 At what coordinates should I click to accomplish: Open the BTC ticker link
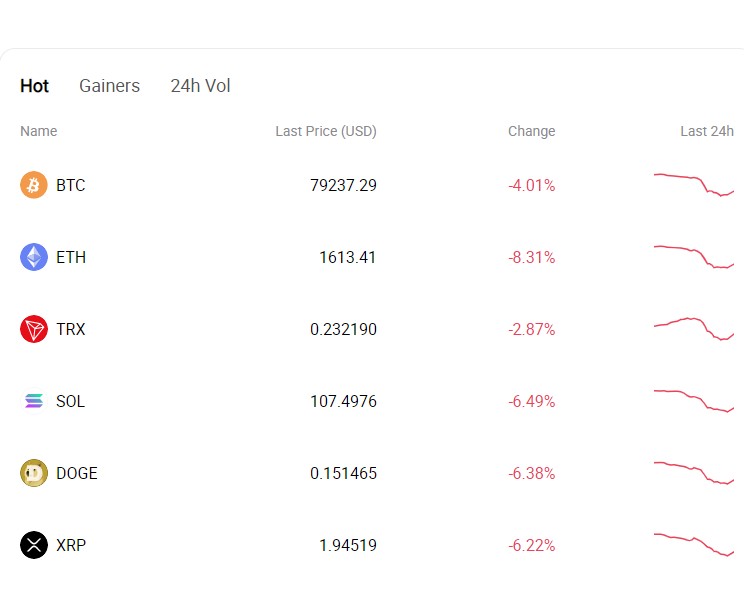click(71, 185)
